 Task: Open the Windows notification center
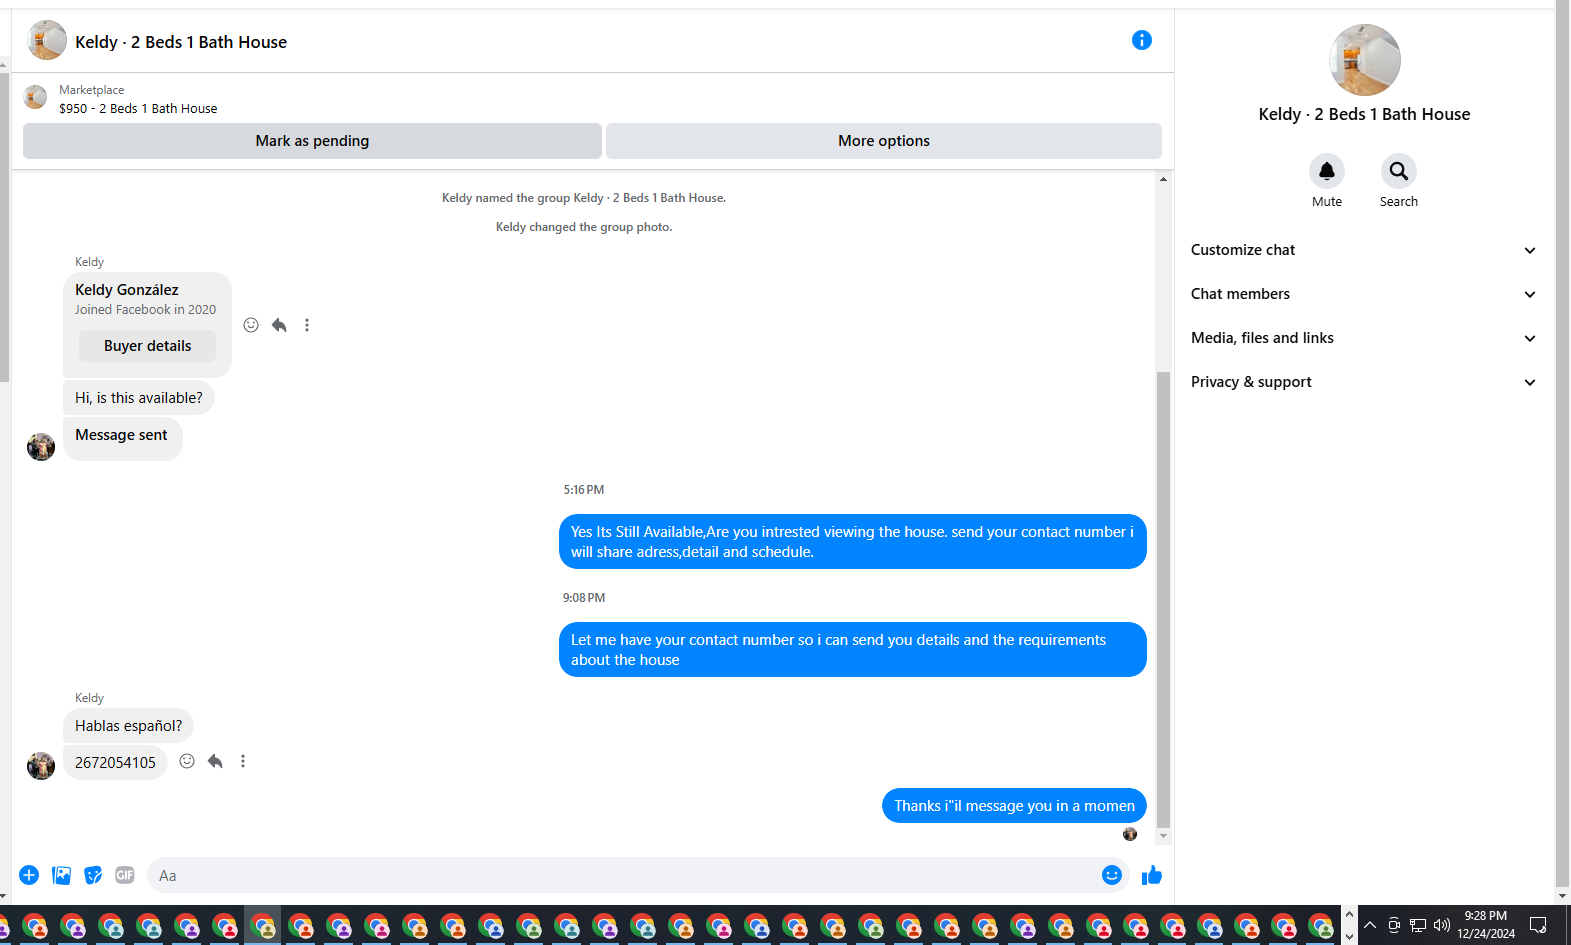[1538, 925]
